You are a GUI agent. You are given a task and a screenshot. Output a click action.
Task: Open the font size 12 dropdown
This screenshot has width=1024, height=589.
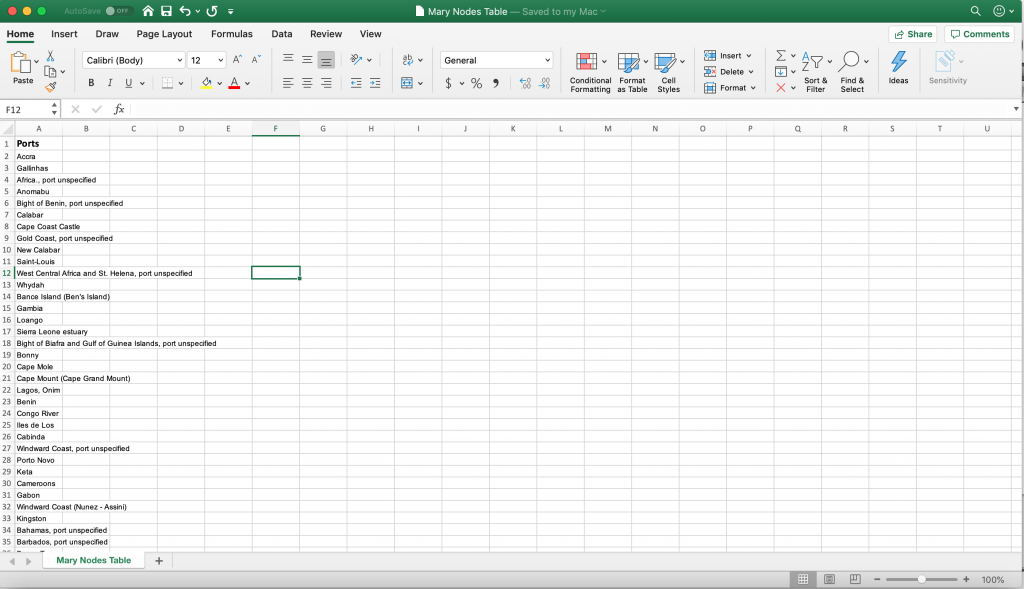click(x=220, y=61)
